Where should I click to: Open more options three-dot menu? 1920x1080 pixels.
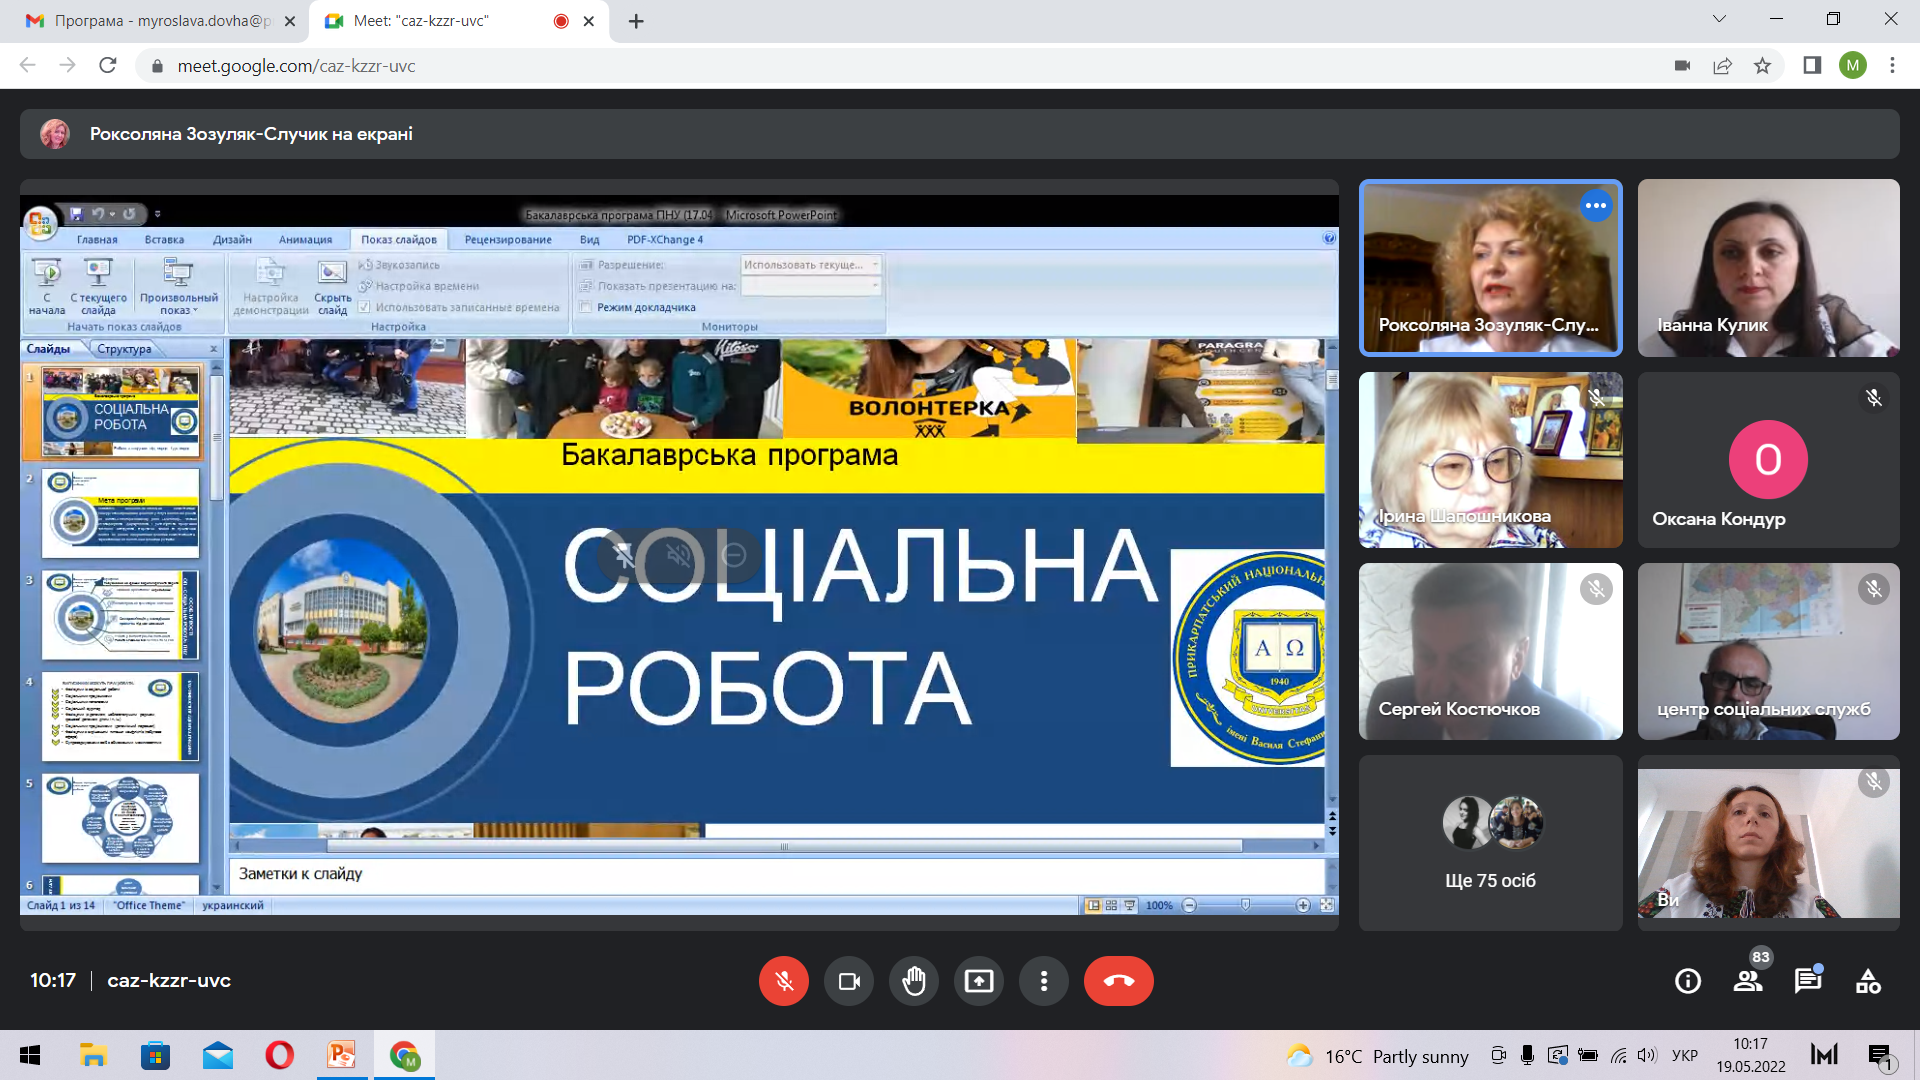point(1043,981)
